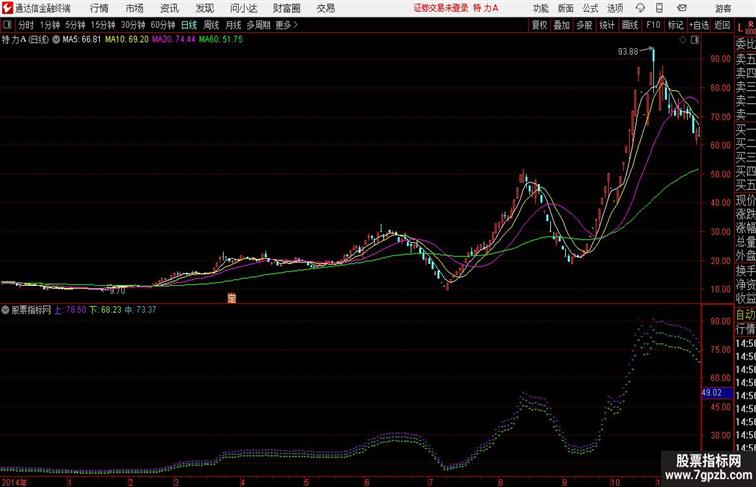Open the 行情 menu

click(99, 8)
